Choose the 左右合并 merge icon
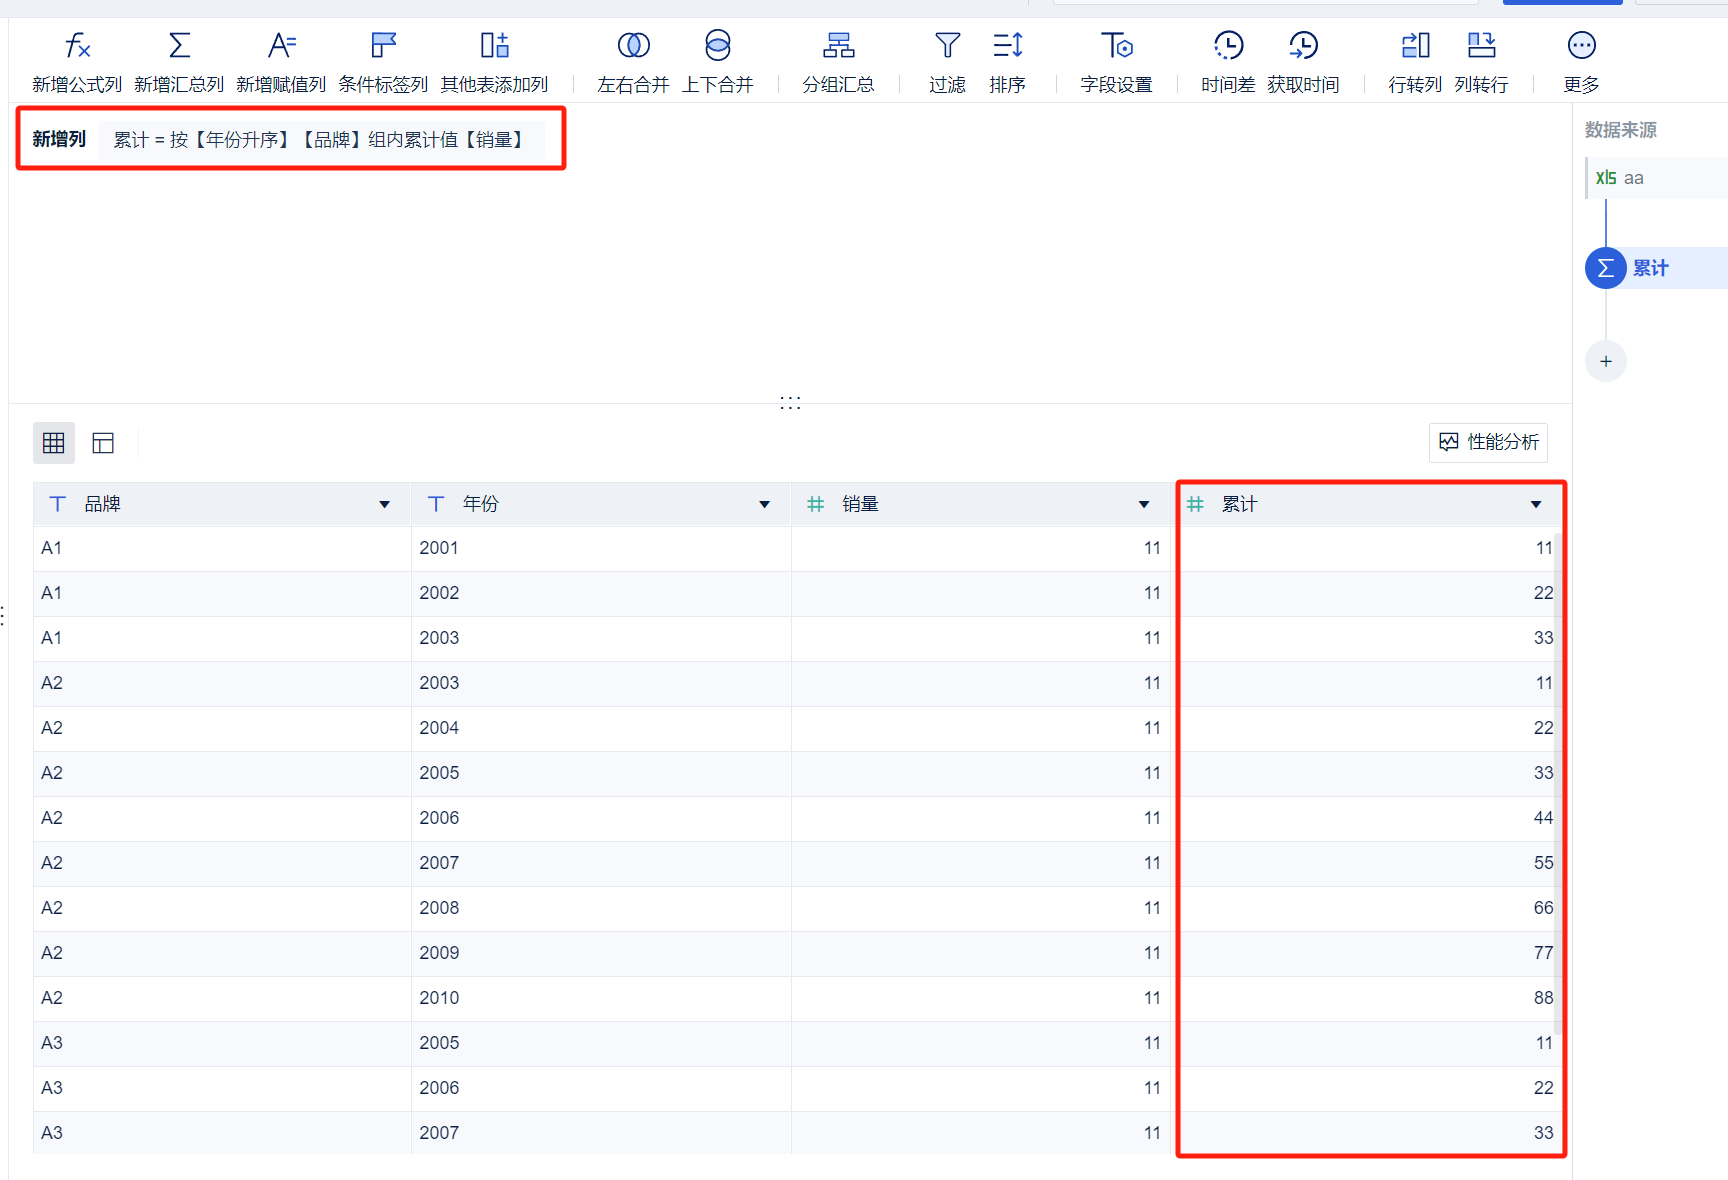1728x1180 pixels. (x=633, y=46)
